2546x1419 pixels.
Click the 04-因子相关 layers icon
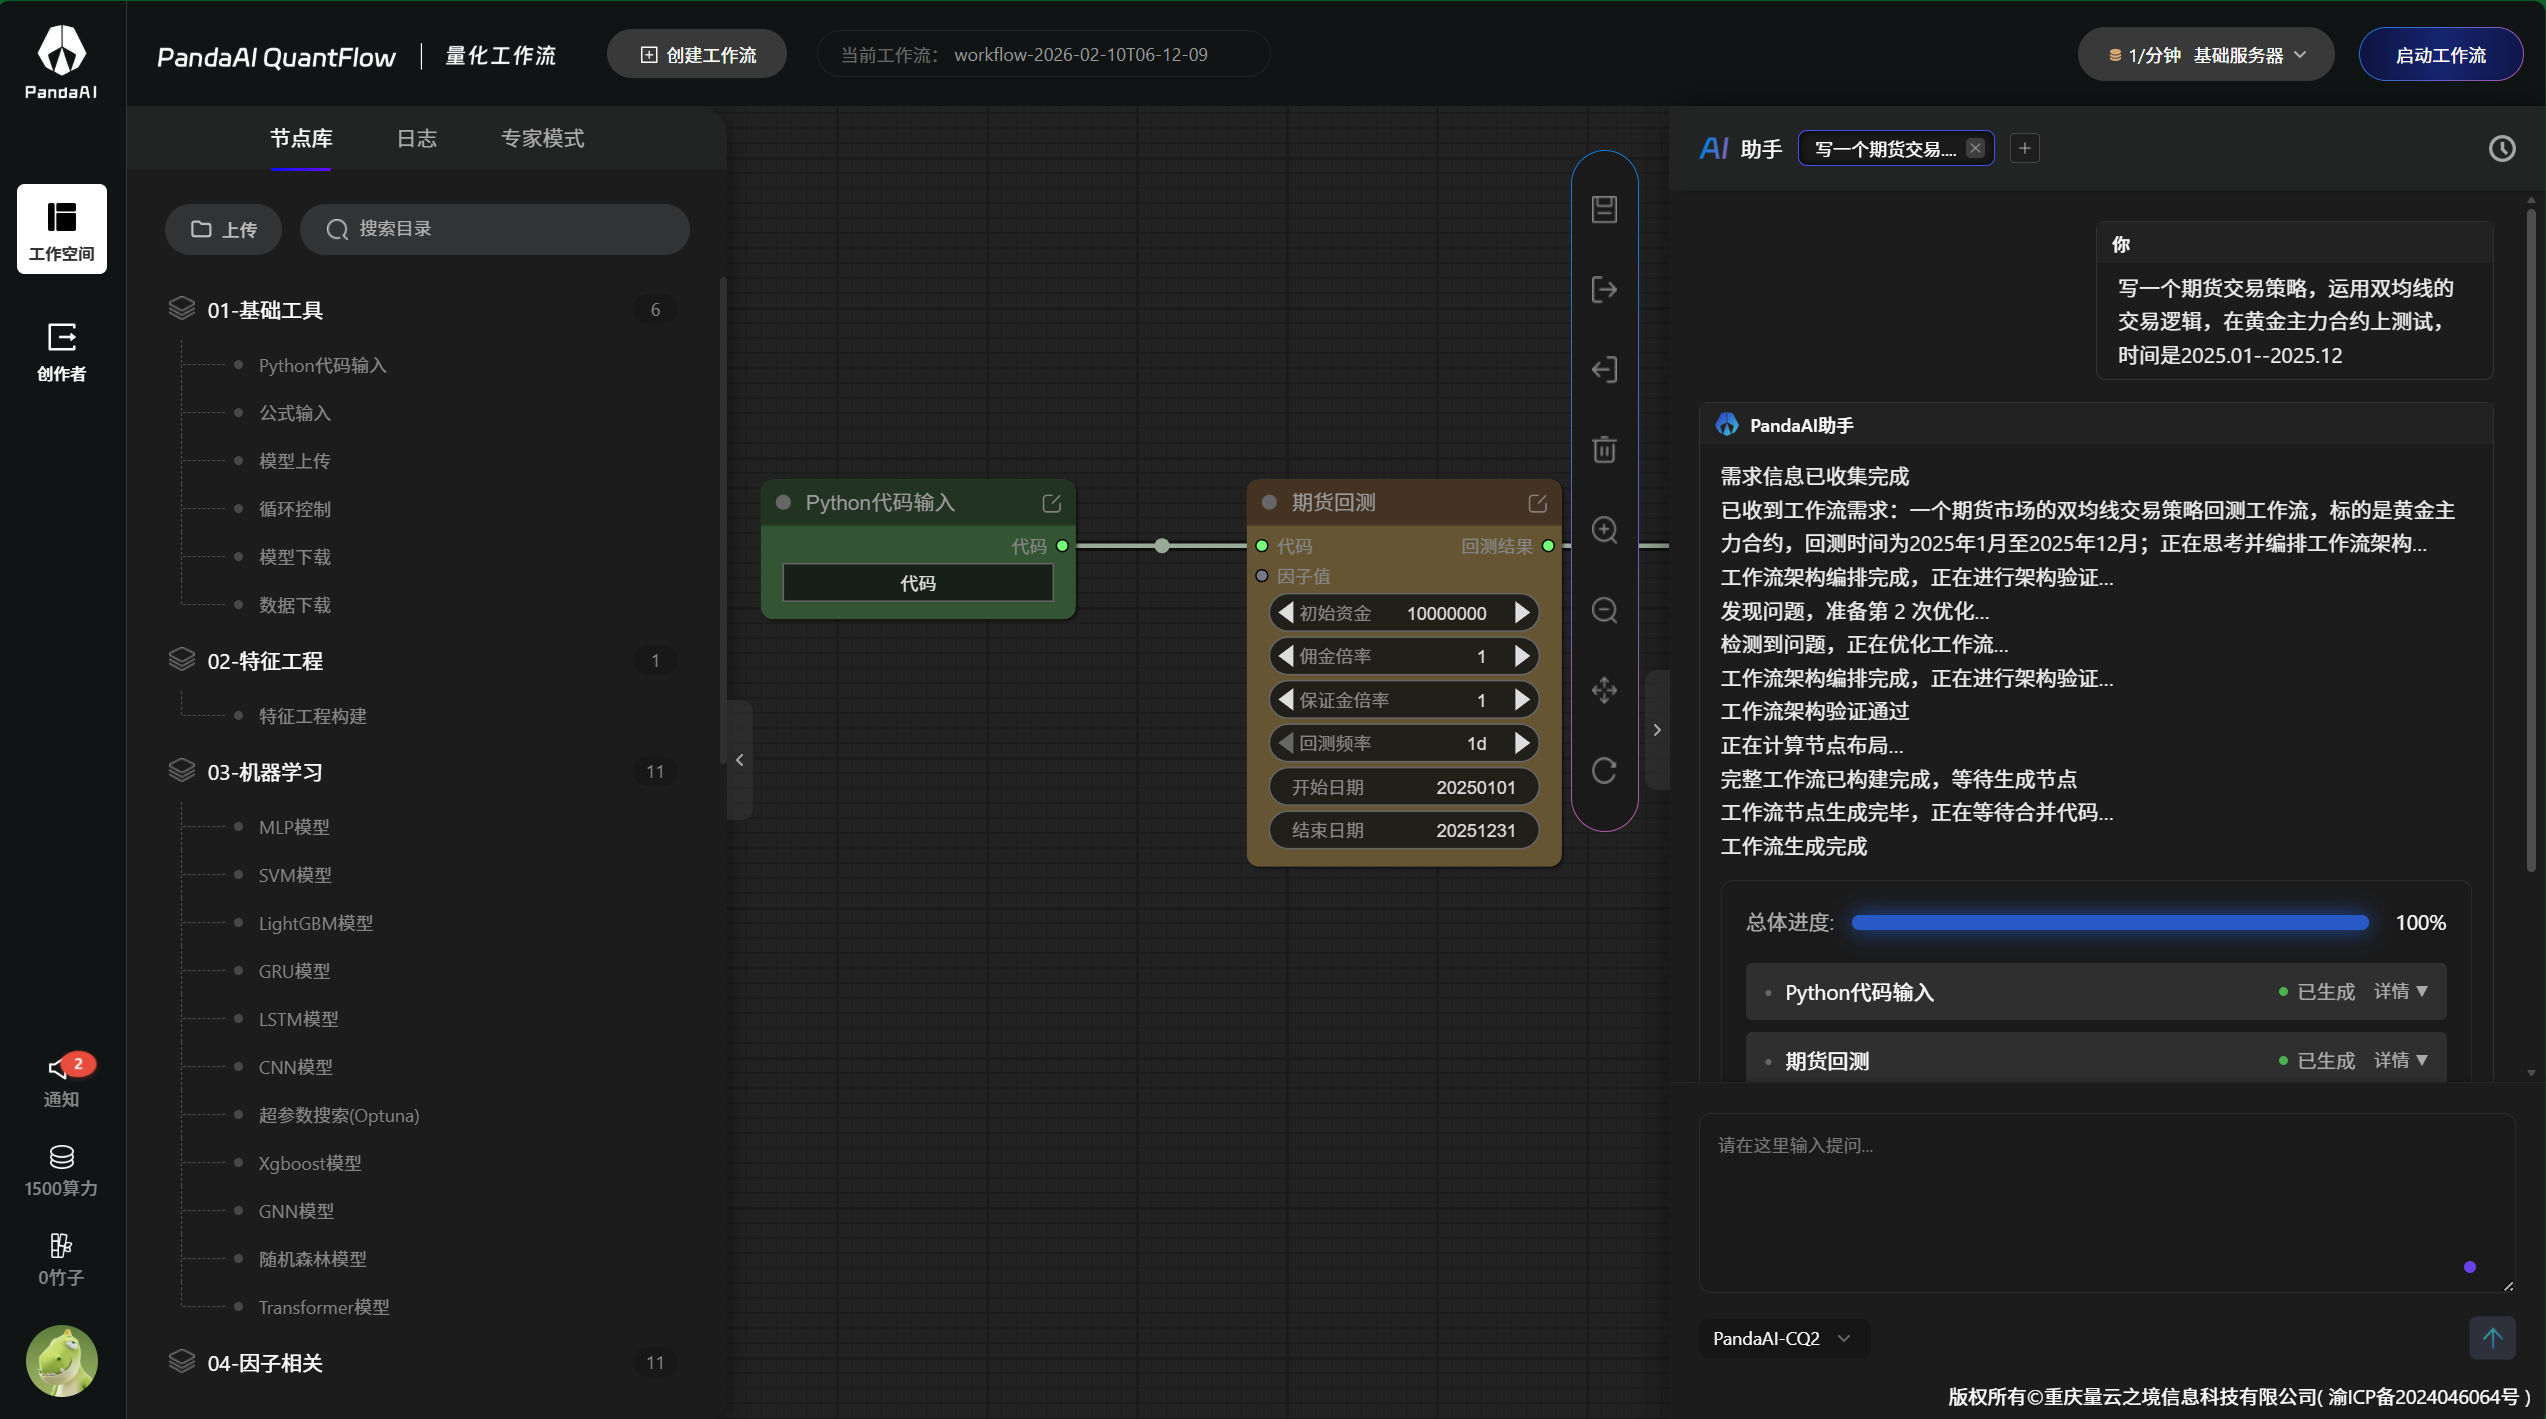pos(182,1361)
